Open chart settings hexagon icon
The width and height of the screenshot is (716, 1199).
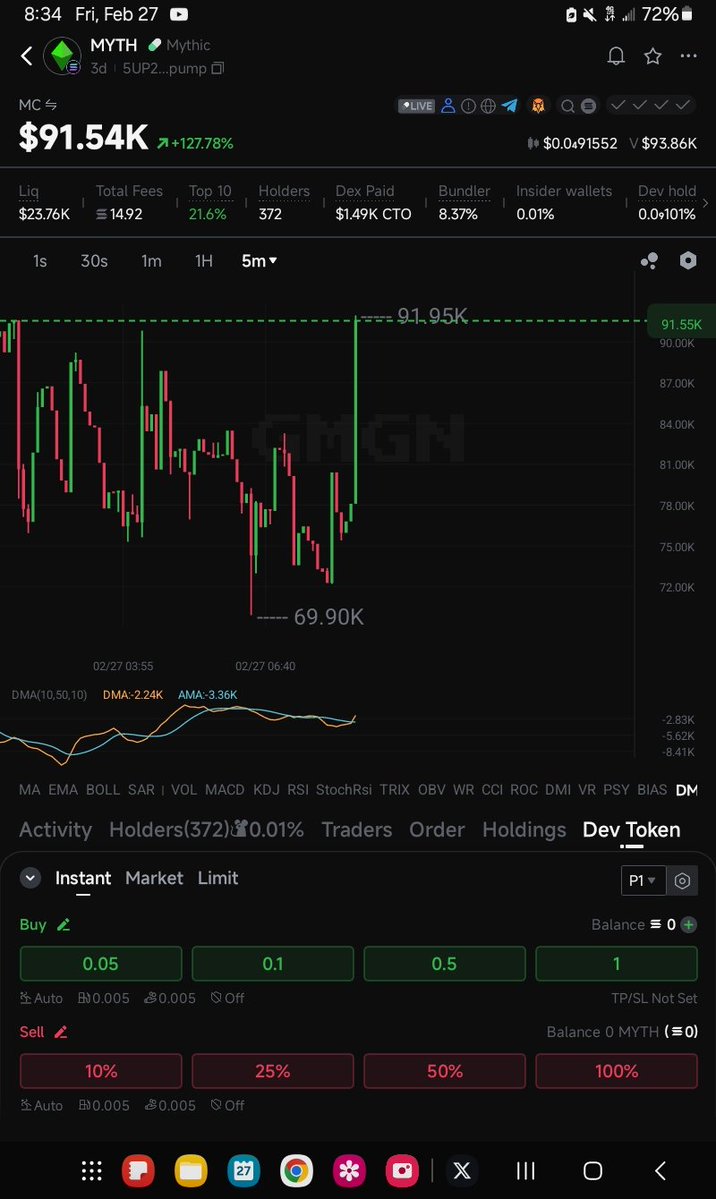click(688, 261)
